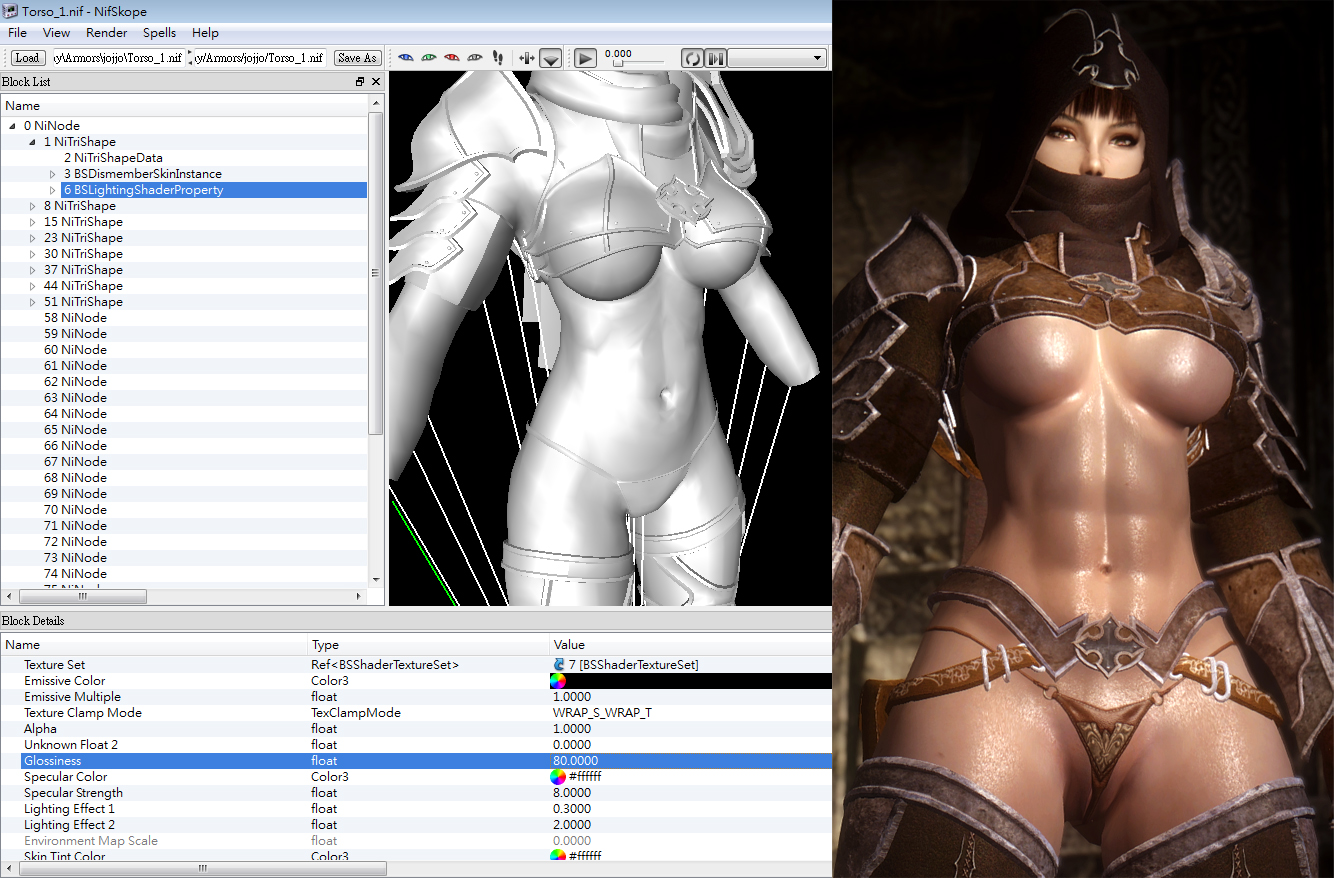1334x878 pixels.
Task: Collapse the 0 NiNode tree node
Action: point(13,126)
